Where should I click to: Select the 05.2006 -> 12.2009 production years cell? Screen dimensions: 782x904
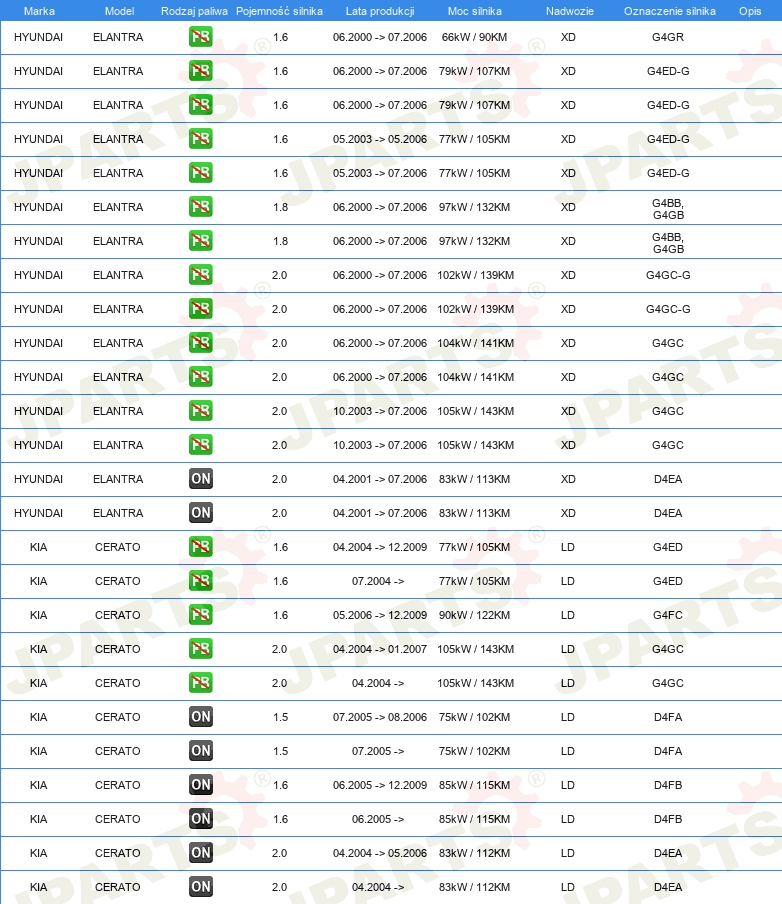(x=380, y=615)
